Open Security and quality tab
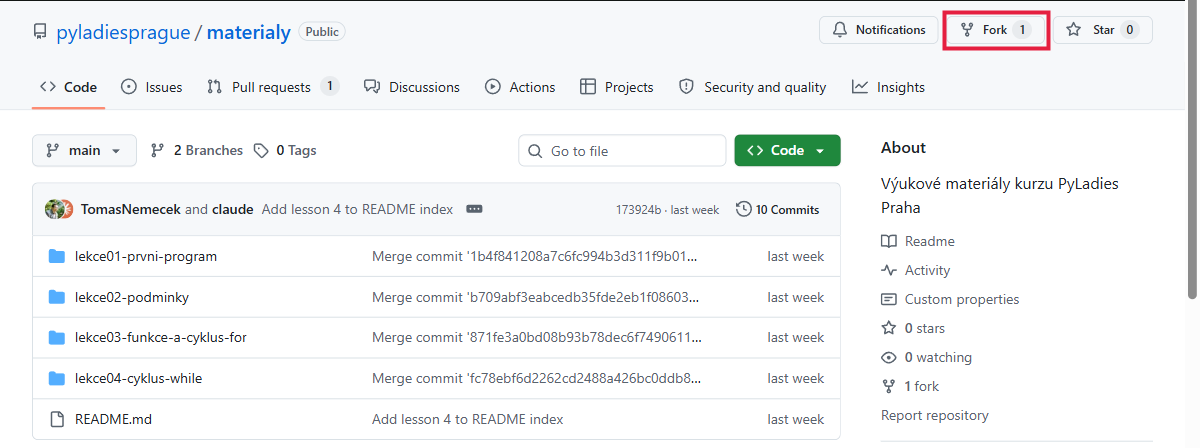1200x448 pixels. point(752,87)
